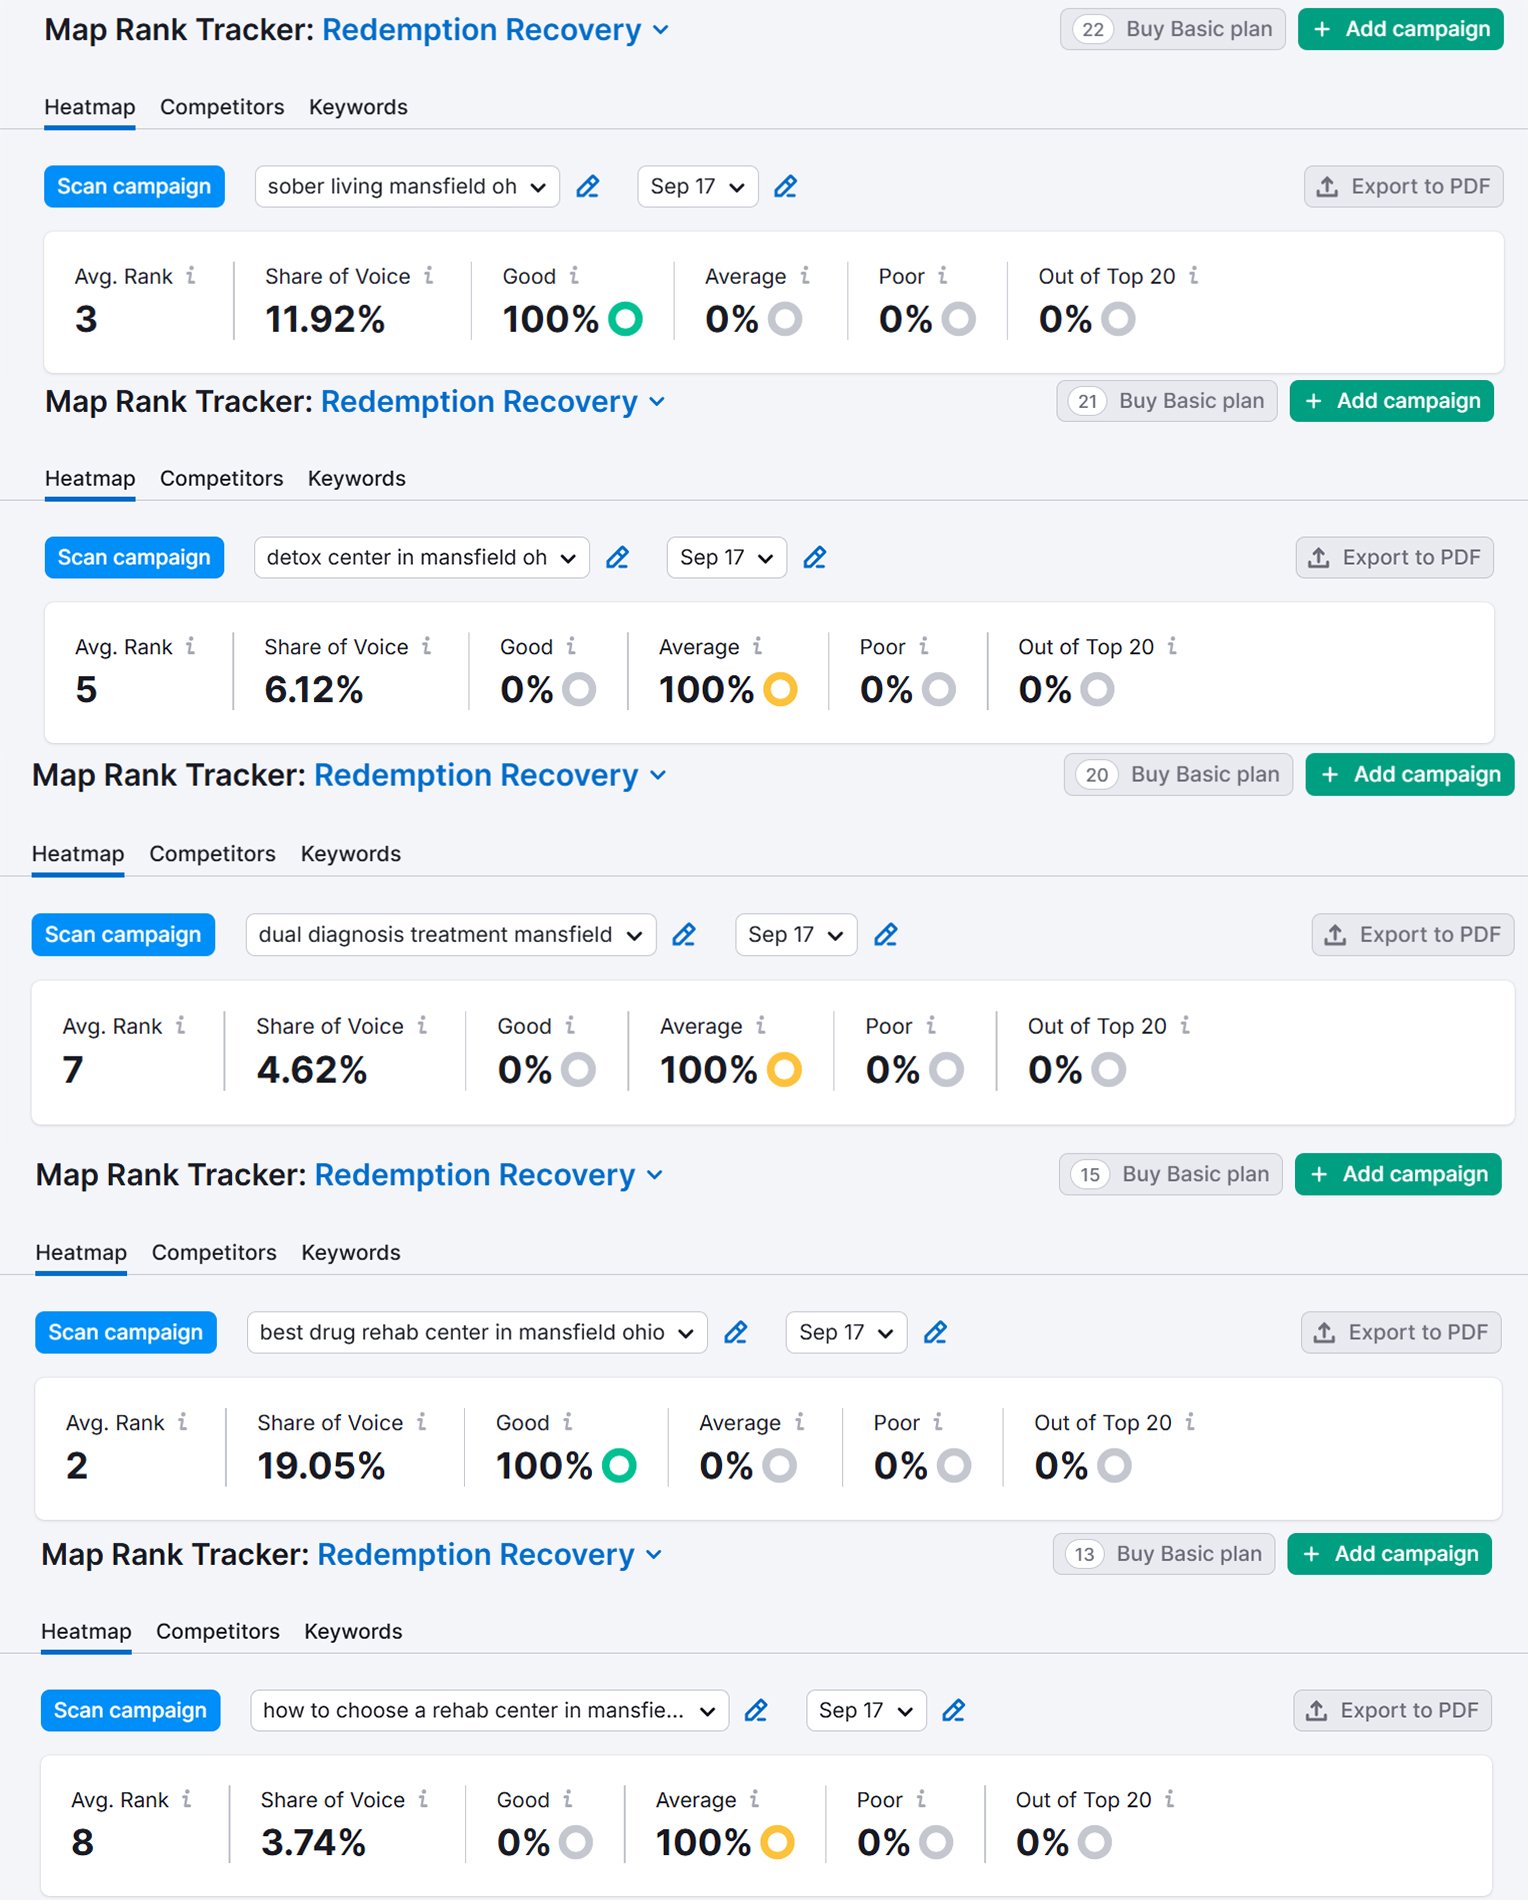This screenshot has height=1900, width=1528.
Task: Open the 'sober living mansfield oh' keyword dropdown
Action: coord(407,187)
